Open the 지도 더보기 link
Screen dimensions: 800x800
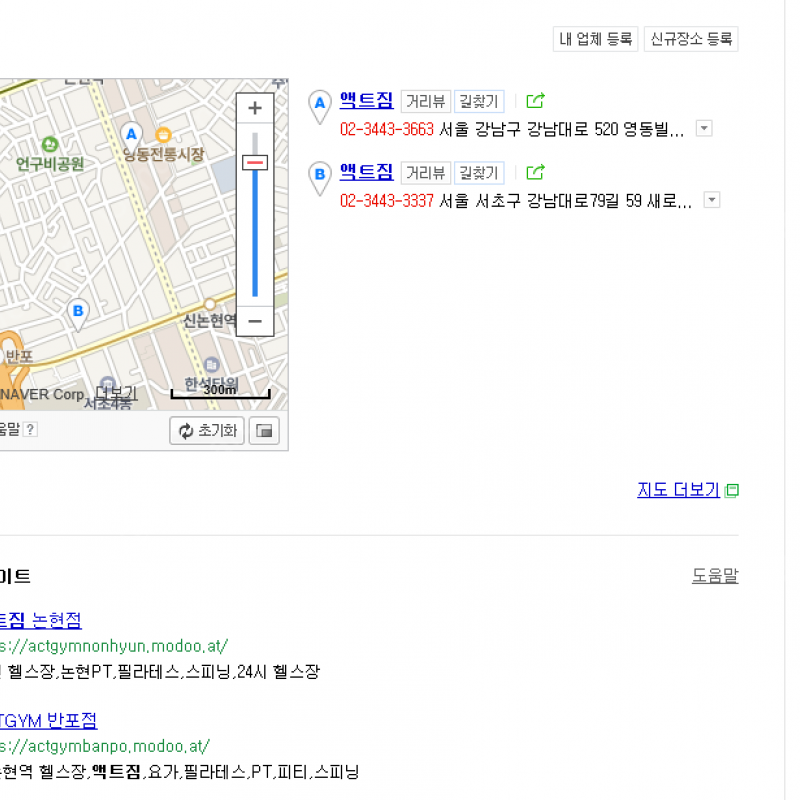tap(678, 490)
